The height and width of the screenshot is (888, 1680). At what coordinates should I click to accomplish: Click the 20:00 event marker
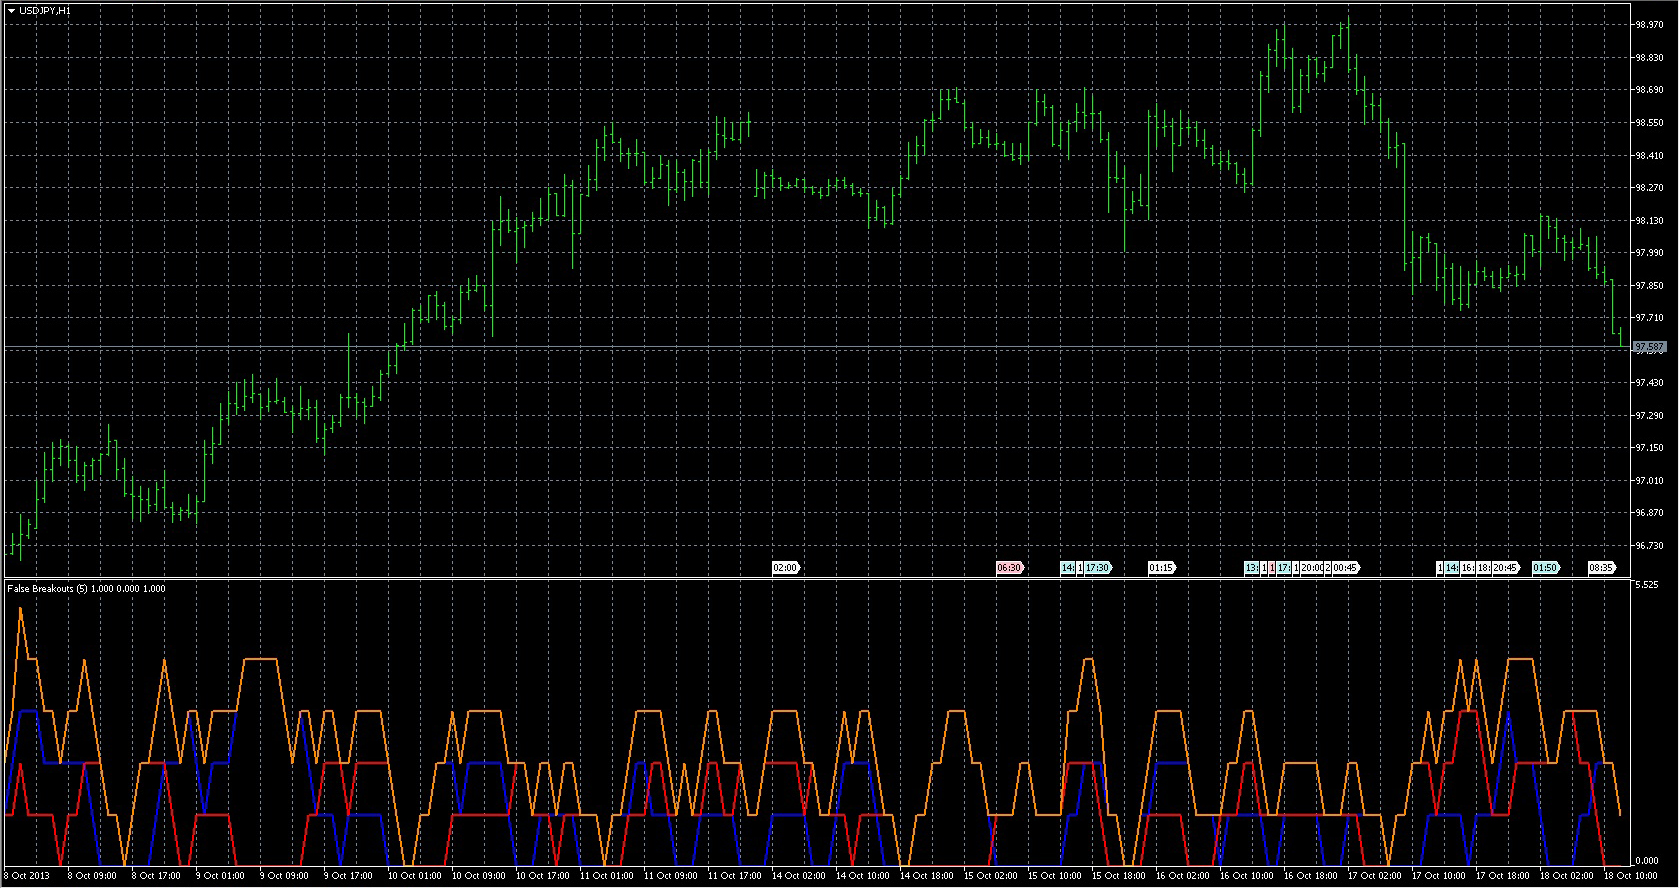(x=1311, y=568)
